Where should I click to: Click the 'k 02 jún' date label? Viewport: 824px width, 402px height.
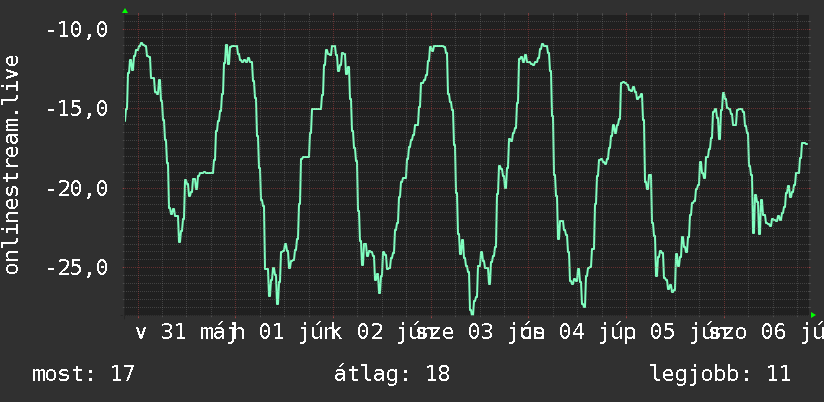click(x=382, y=333)
